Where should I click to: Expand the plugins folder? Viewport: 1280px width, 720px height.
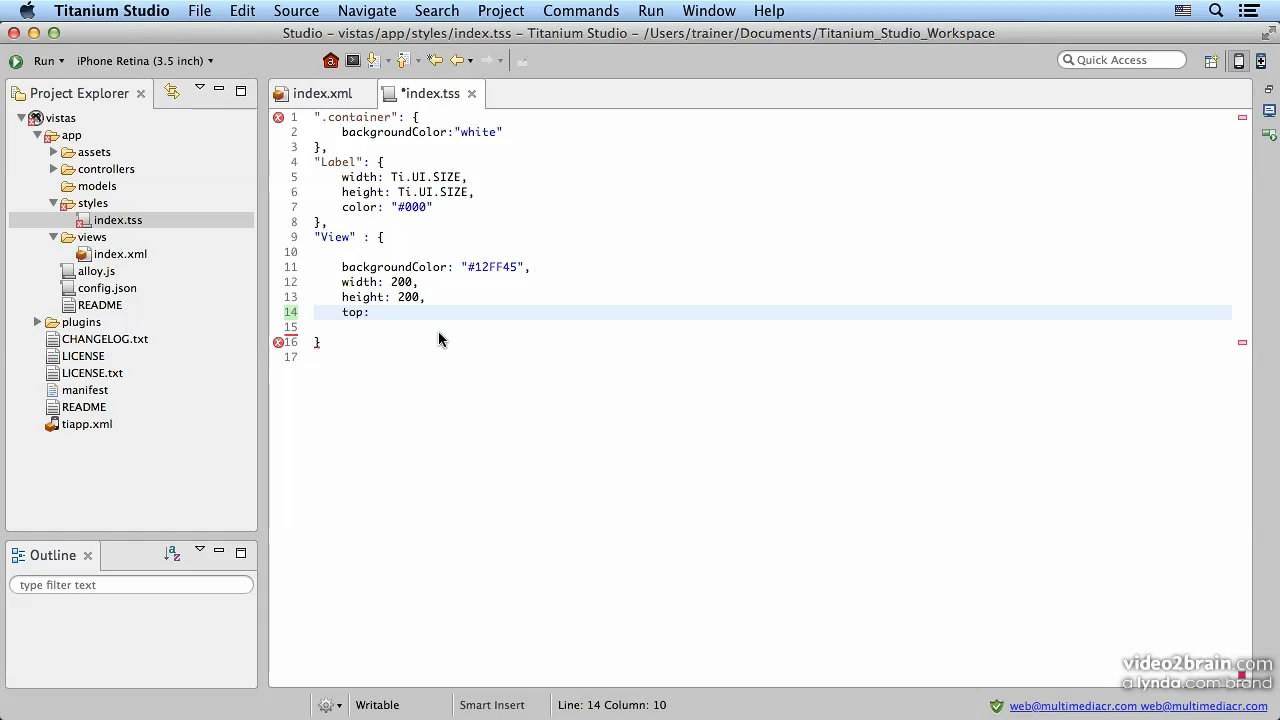[x=38, y=322]
